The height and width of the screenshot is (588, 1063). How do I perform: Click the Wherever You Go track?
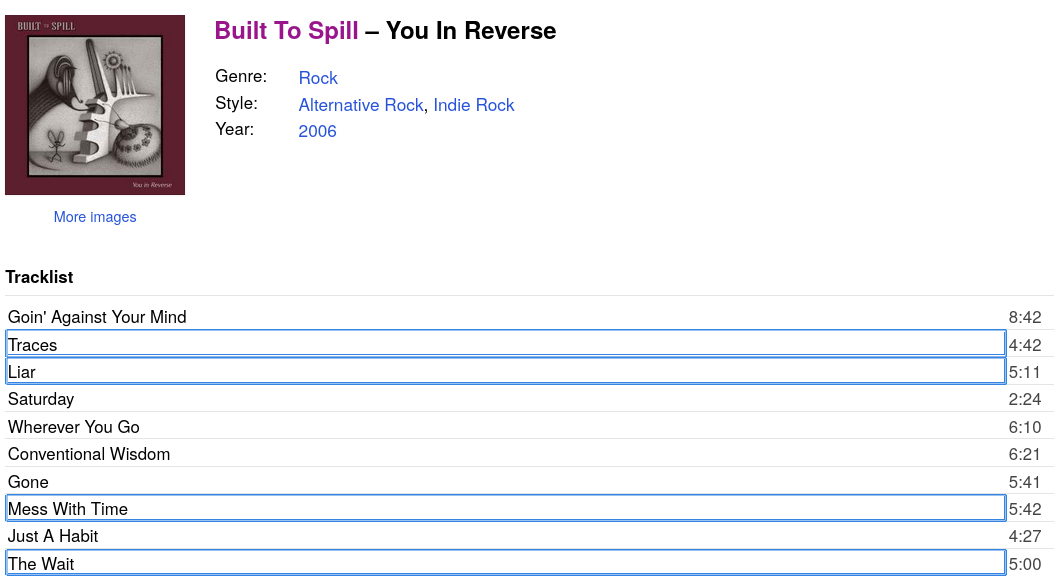[74, 427]
